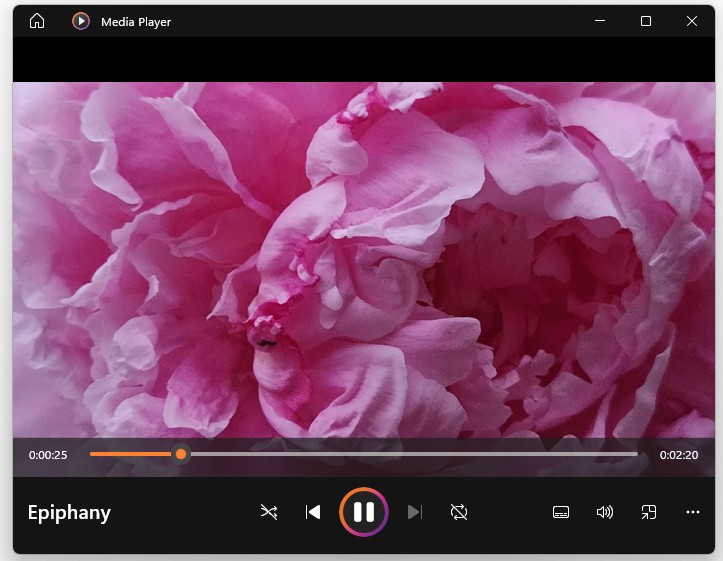Click the orange seek bar handle

181,454
